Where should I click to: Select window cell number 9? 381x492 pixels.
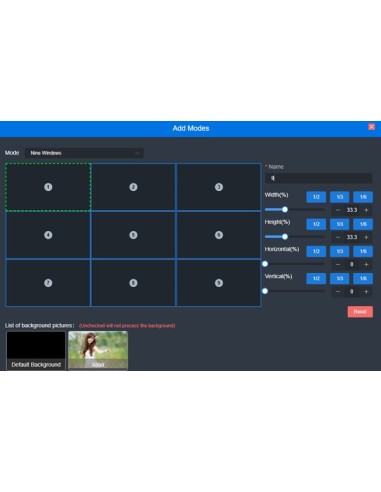(x=219, y=283)
